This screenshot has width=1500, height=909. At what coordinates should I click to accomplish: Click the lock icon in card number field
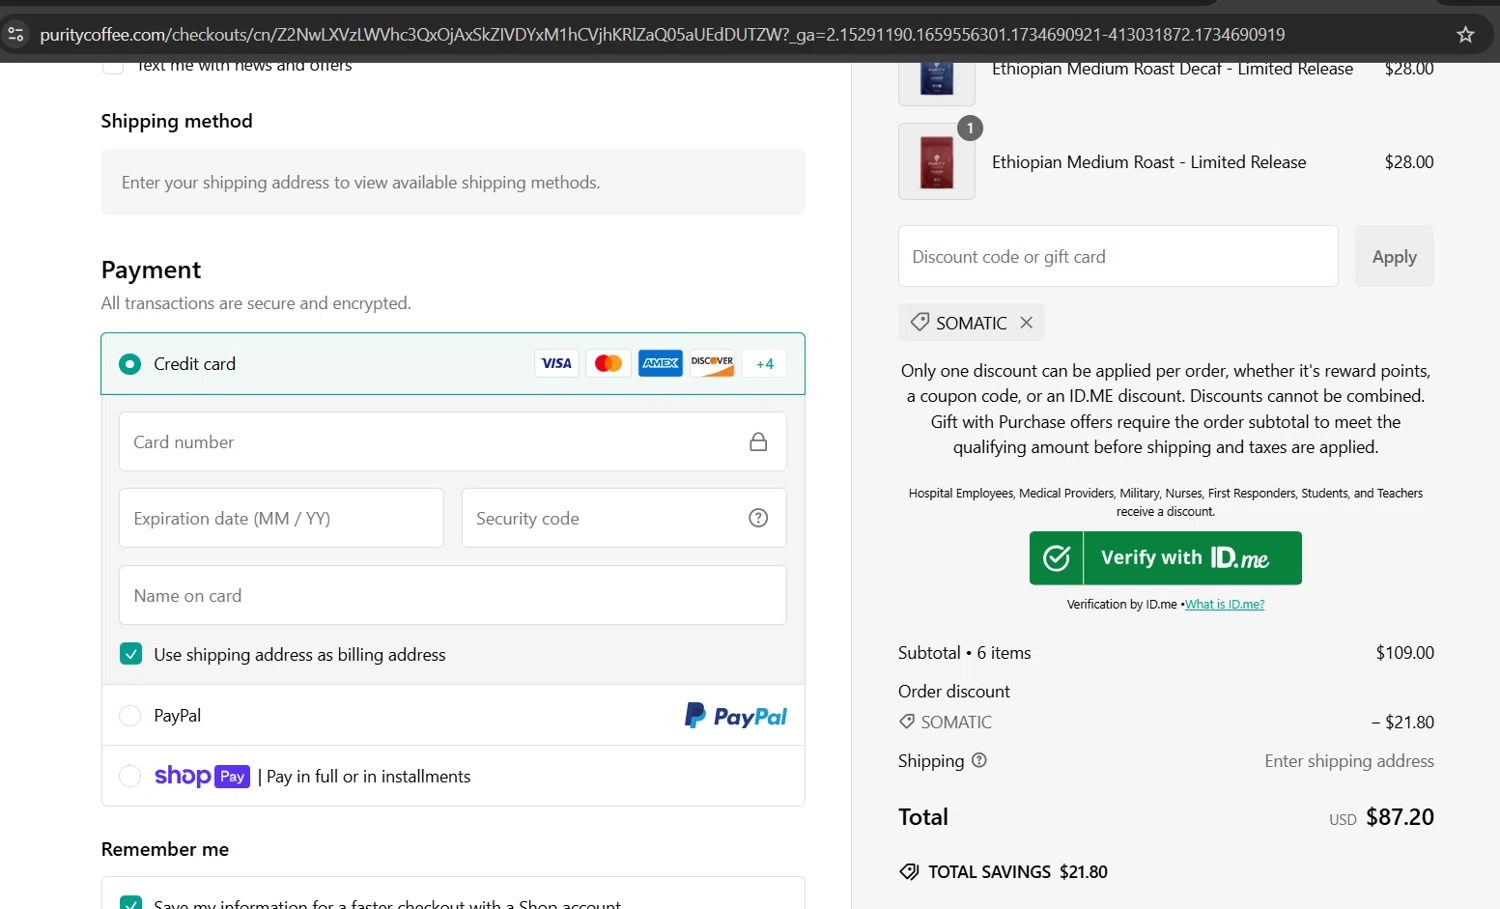758,442
